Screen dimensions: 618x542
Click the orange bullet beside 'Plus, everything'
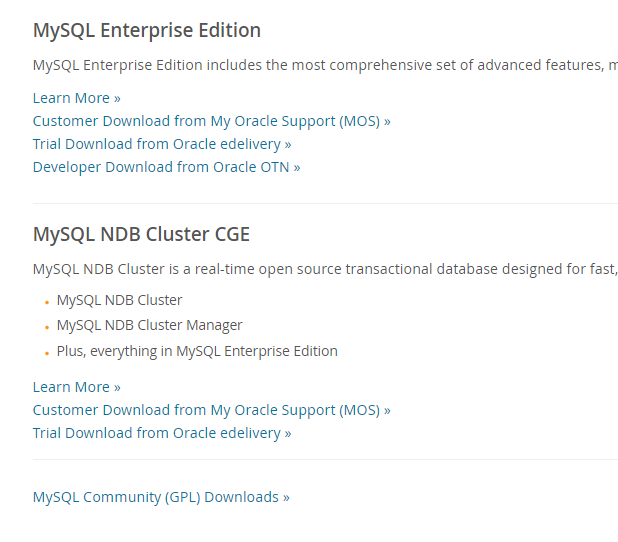(47, 353)
